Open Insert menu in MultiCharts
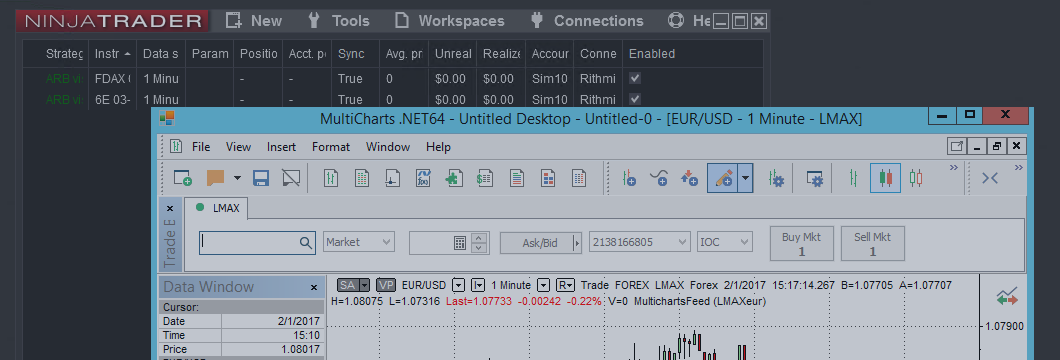Viewport: 1060px width, 360px height. pos(281,147)
